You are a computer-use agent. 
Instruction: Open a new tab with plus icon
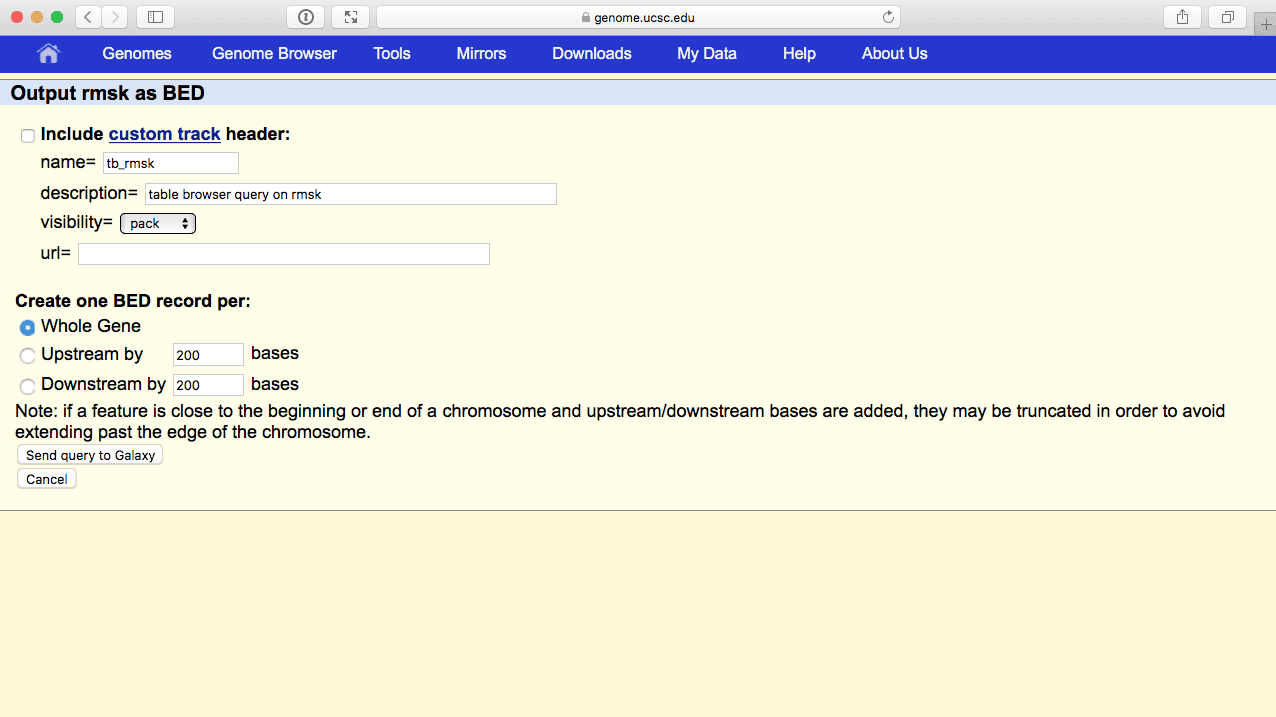[1266, 25]
